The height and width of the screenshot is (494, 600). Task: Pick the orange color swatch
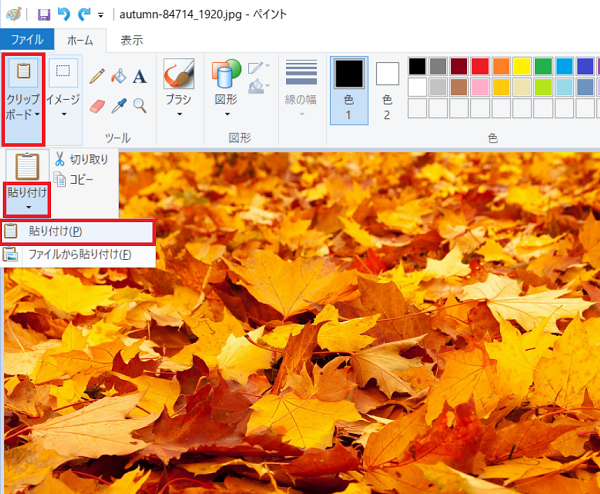pyautogui.click(x=501, y=66)
